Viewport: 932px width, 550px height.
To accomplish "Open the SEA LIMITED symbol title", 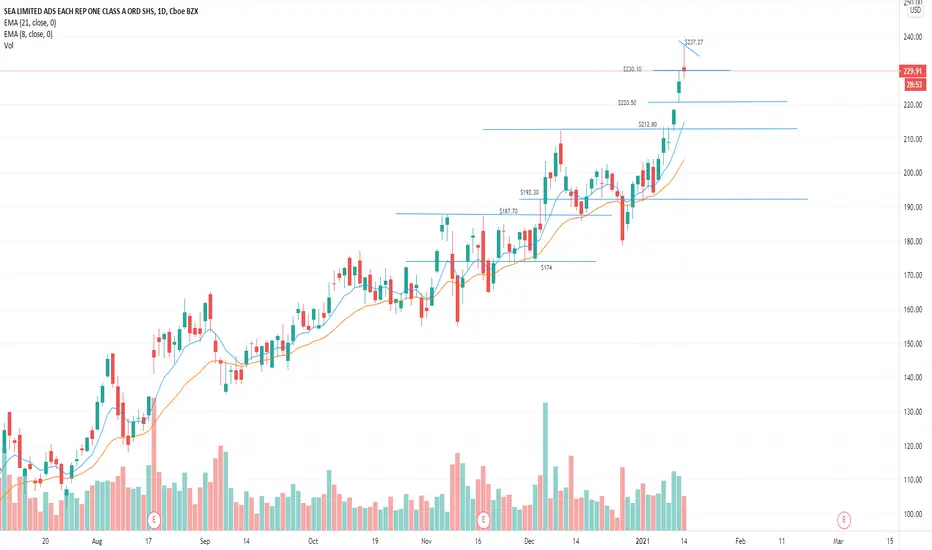I will pyautogui.click(x=101, y=11).
